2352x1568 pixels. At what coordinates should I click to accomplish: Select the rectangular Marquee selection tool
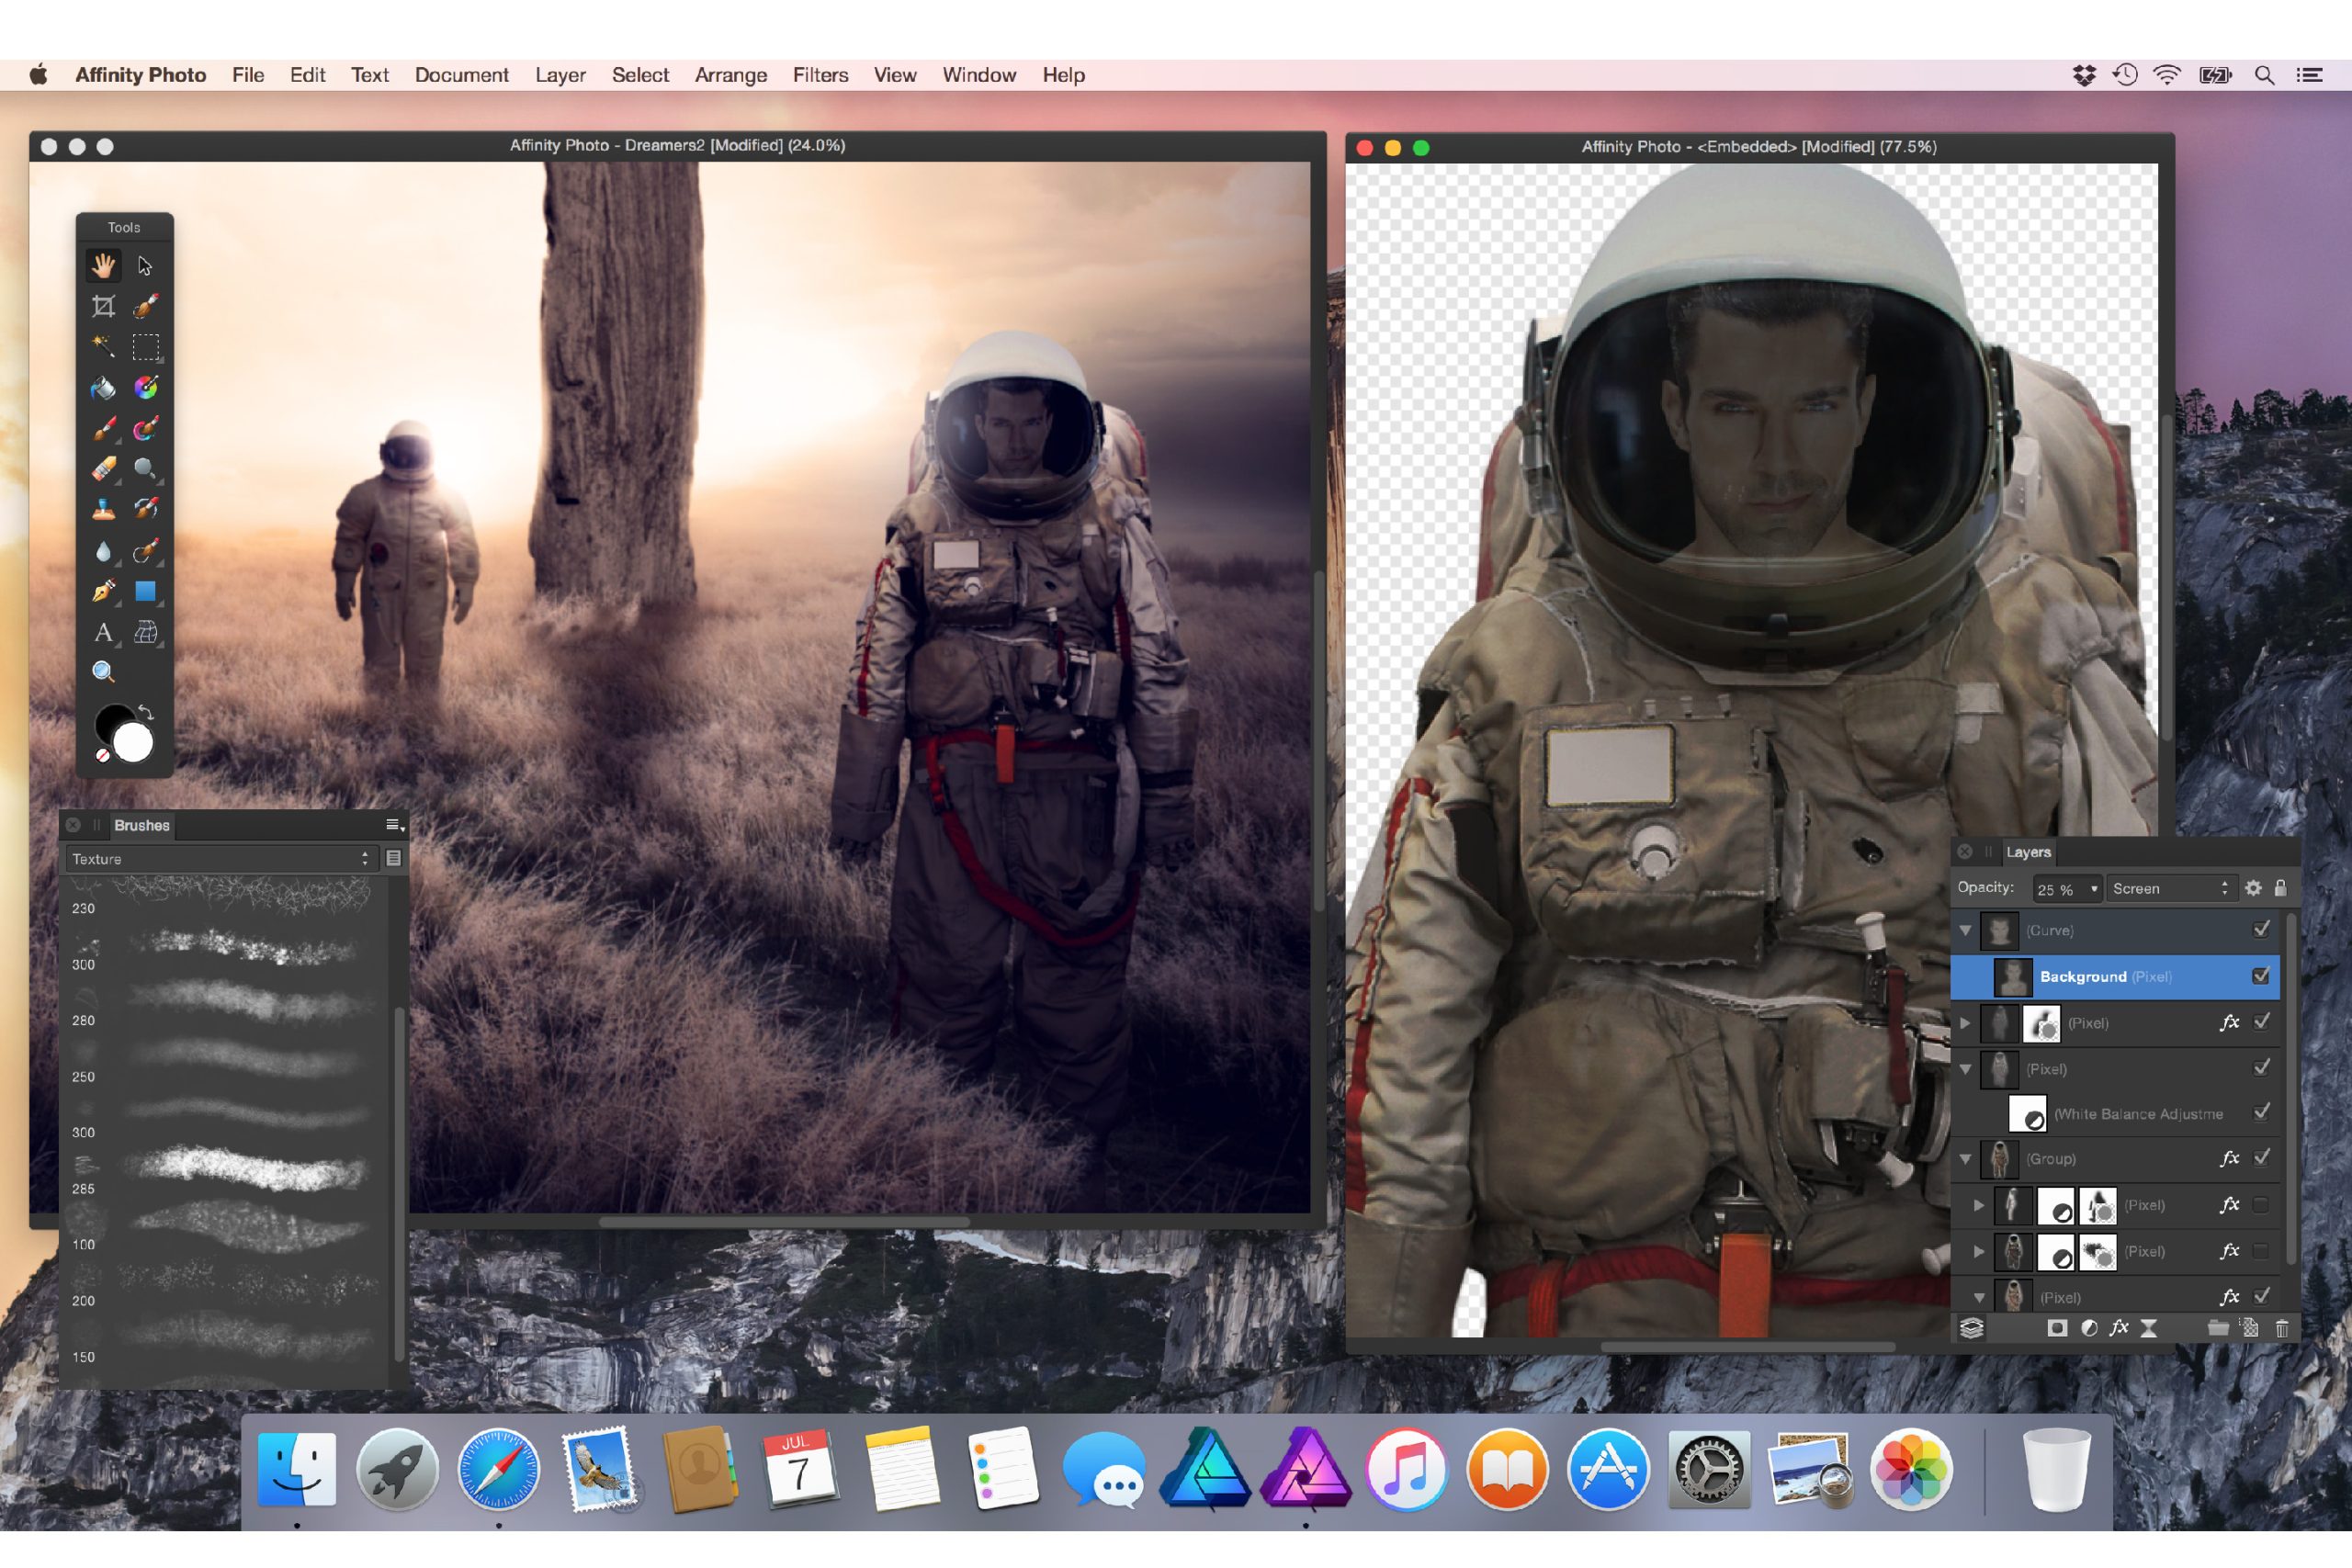click(x=146, y=347)
